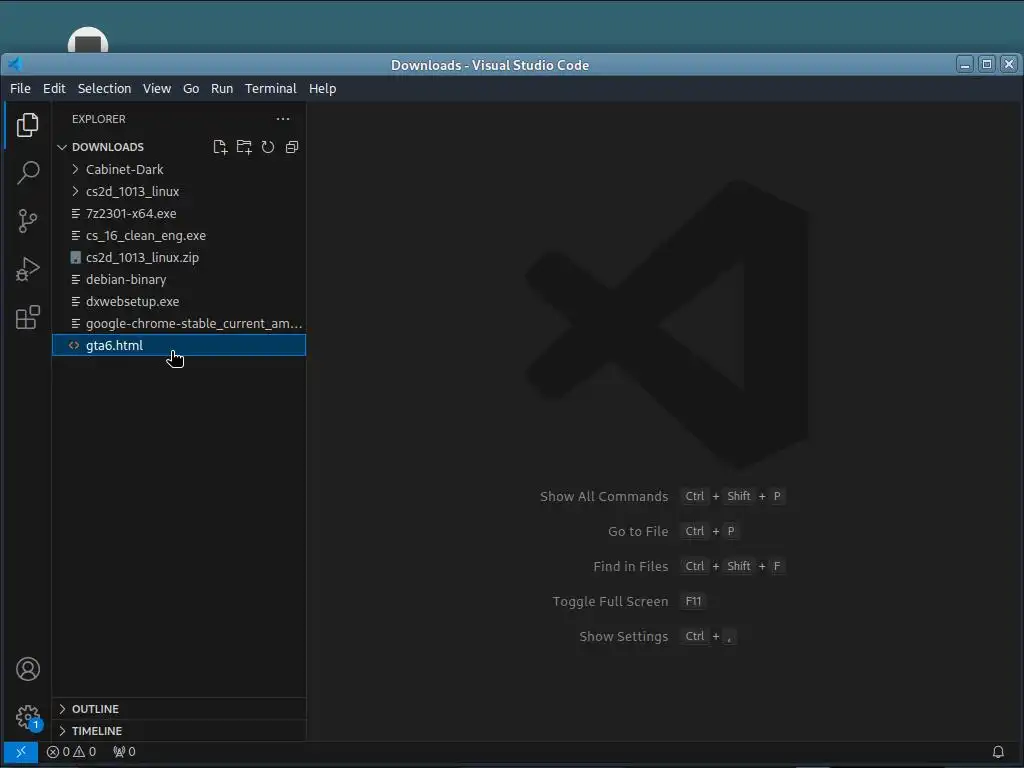The height and width of the screenshot is (768, 1024).
Task: Click the New Folder icon
Action: [244, 147]
